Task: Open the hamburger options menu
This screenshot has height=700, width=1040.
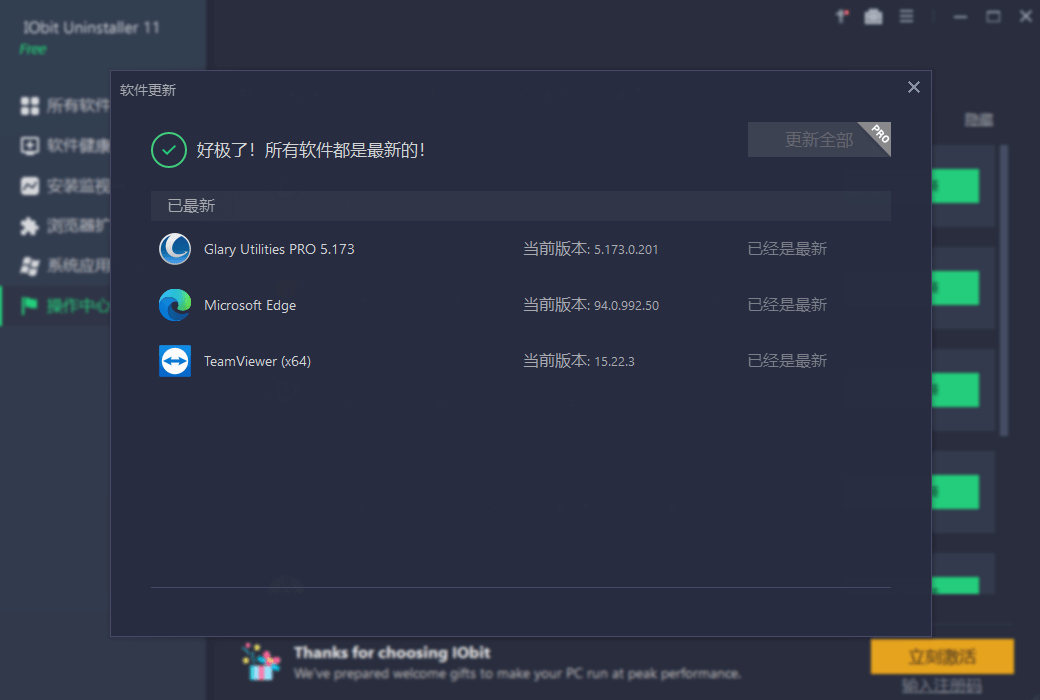Action: coord(906,17)
